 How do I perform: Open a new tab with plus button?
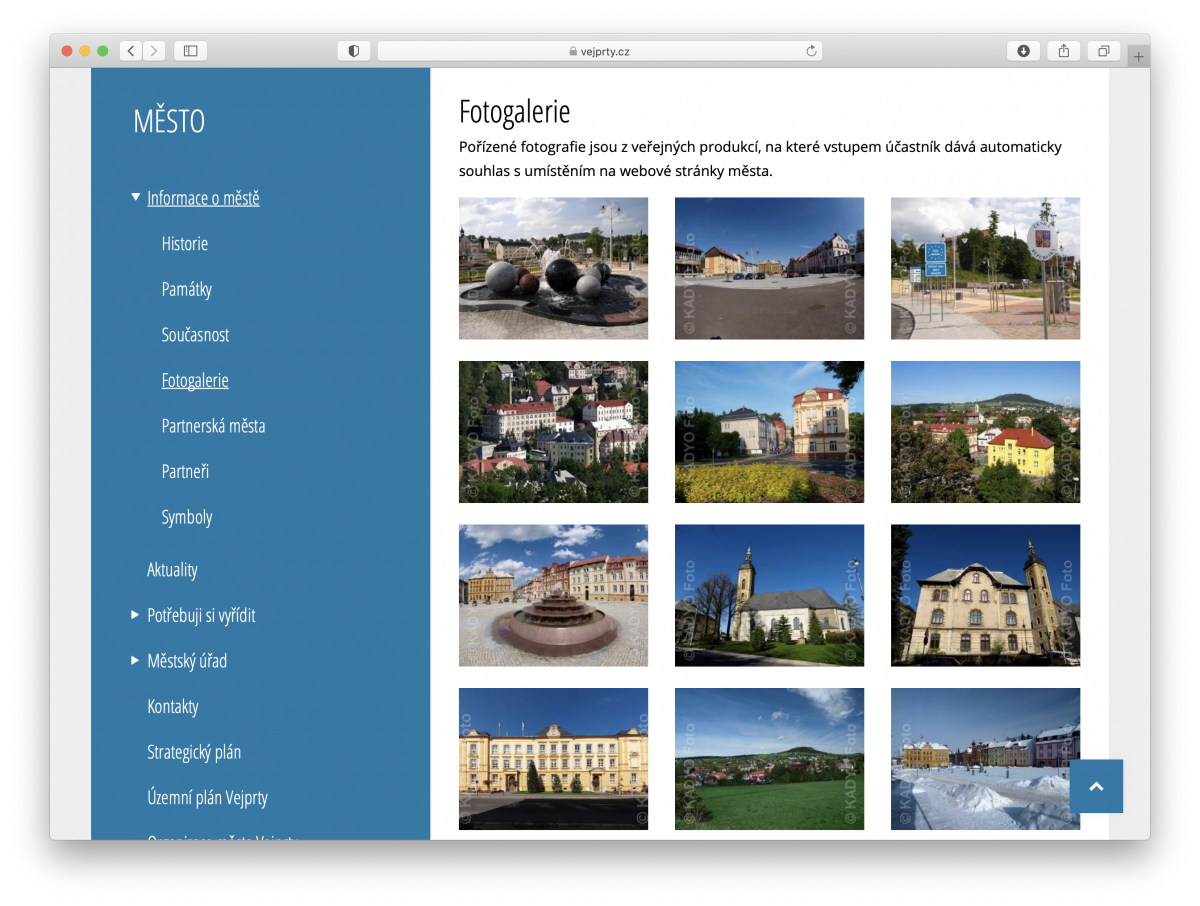click(1138, 57)
